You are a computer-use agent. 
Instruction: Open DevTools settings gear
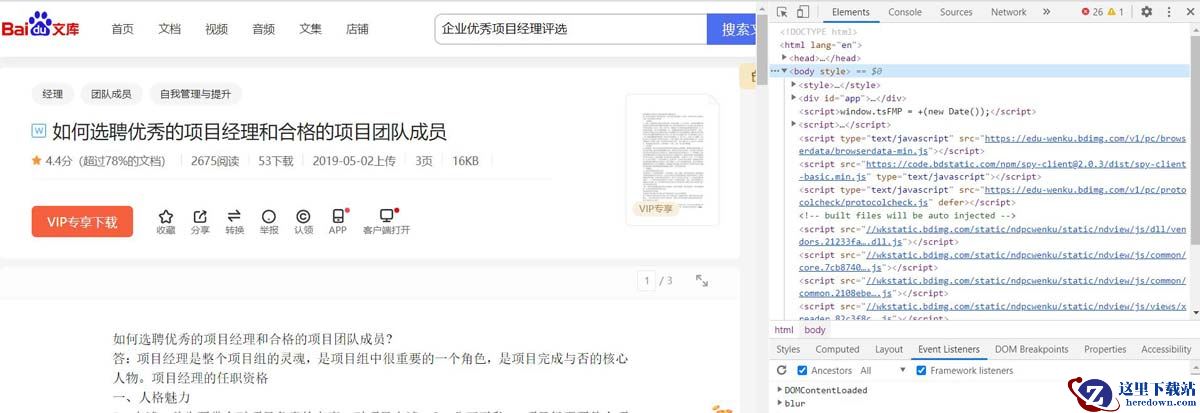1146,12
